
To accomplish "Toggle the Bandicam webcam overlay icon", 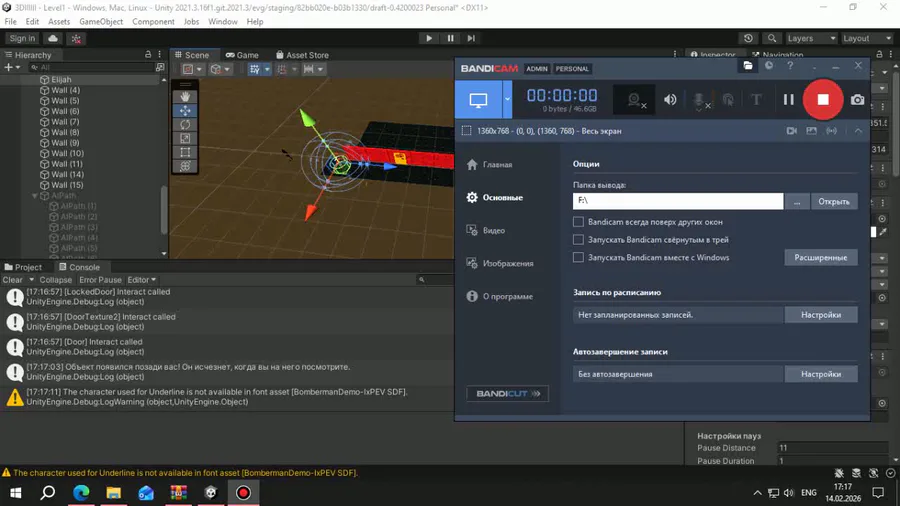I will (634, 100).
